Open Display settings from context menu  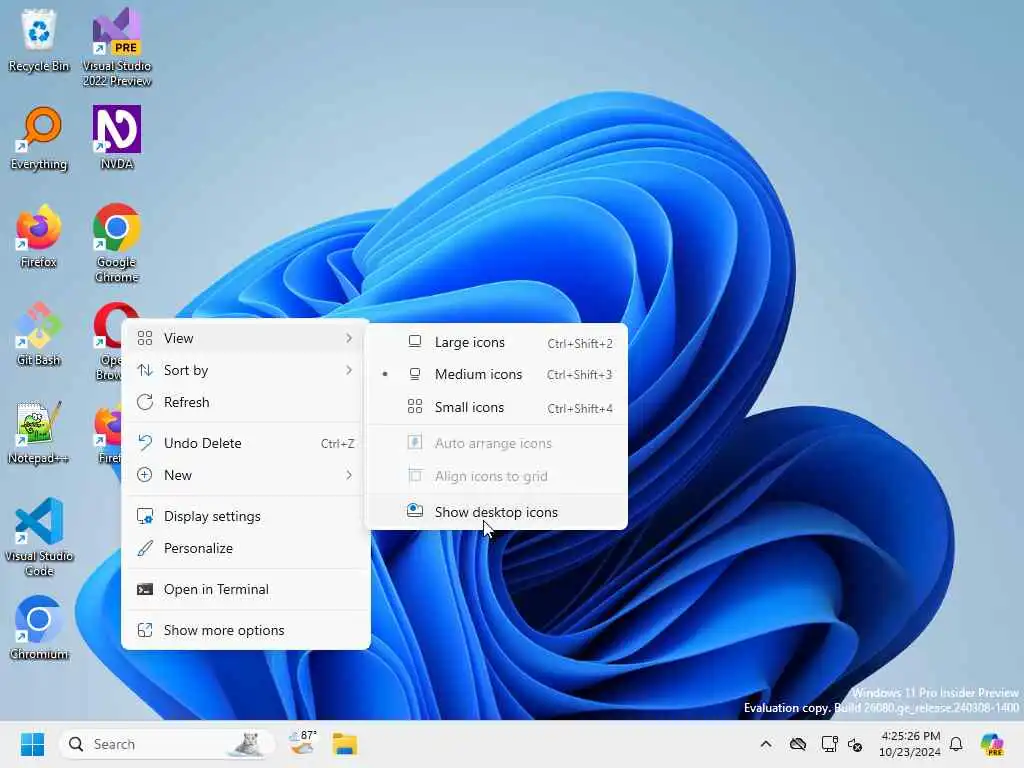(x=246, y=517)
